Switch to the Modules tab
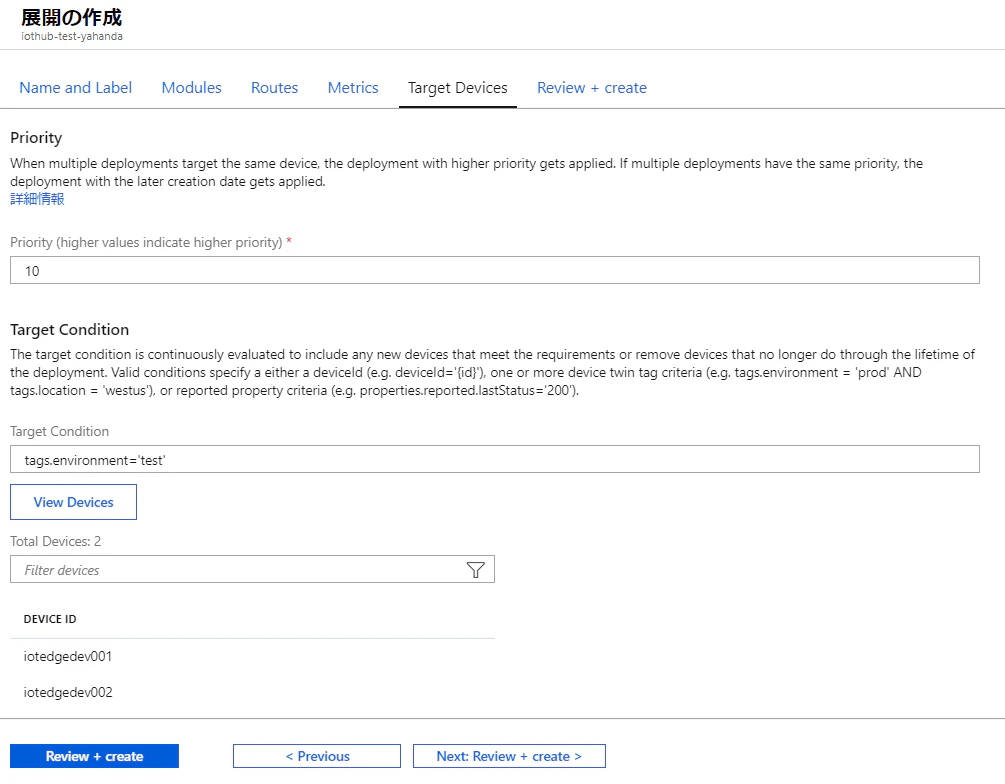The image size is (1005, 784). pyautogui.click(x=192, y=88)
